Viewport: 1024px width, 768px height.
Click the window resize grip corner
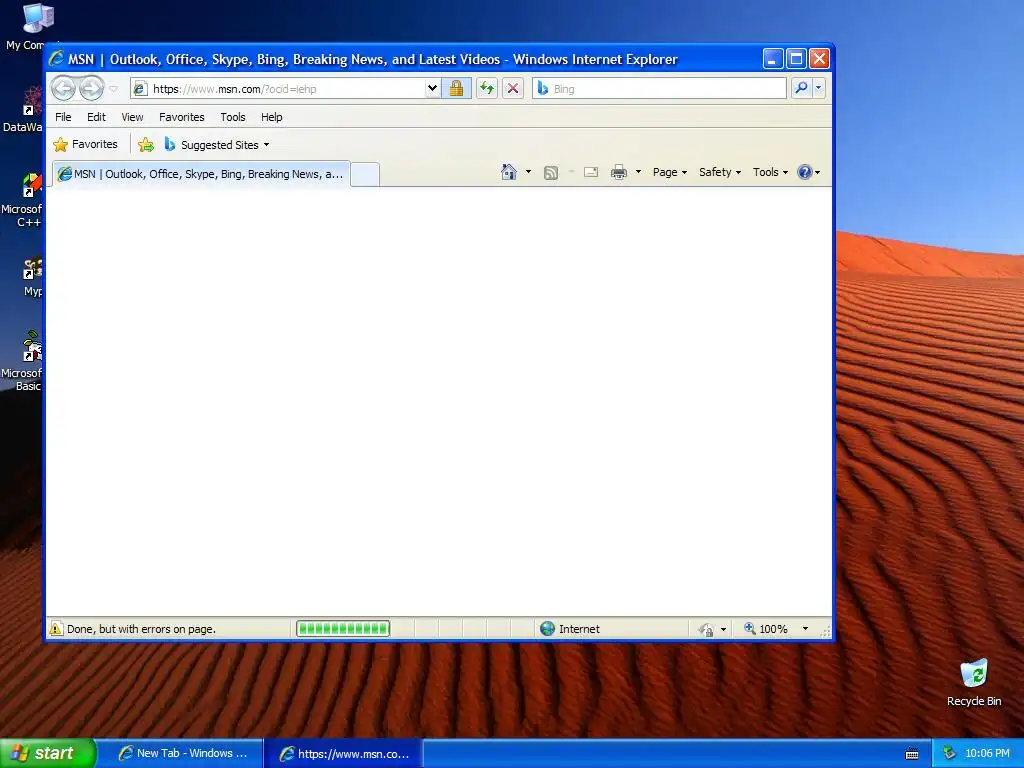click(825, 631)
